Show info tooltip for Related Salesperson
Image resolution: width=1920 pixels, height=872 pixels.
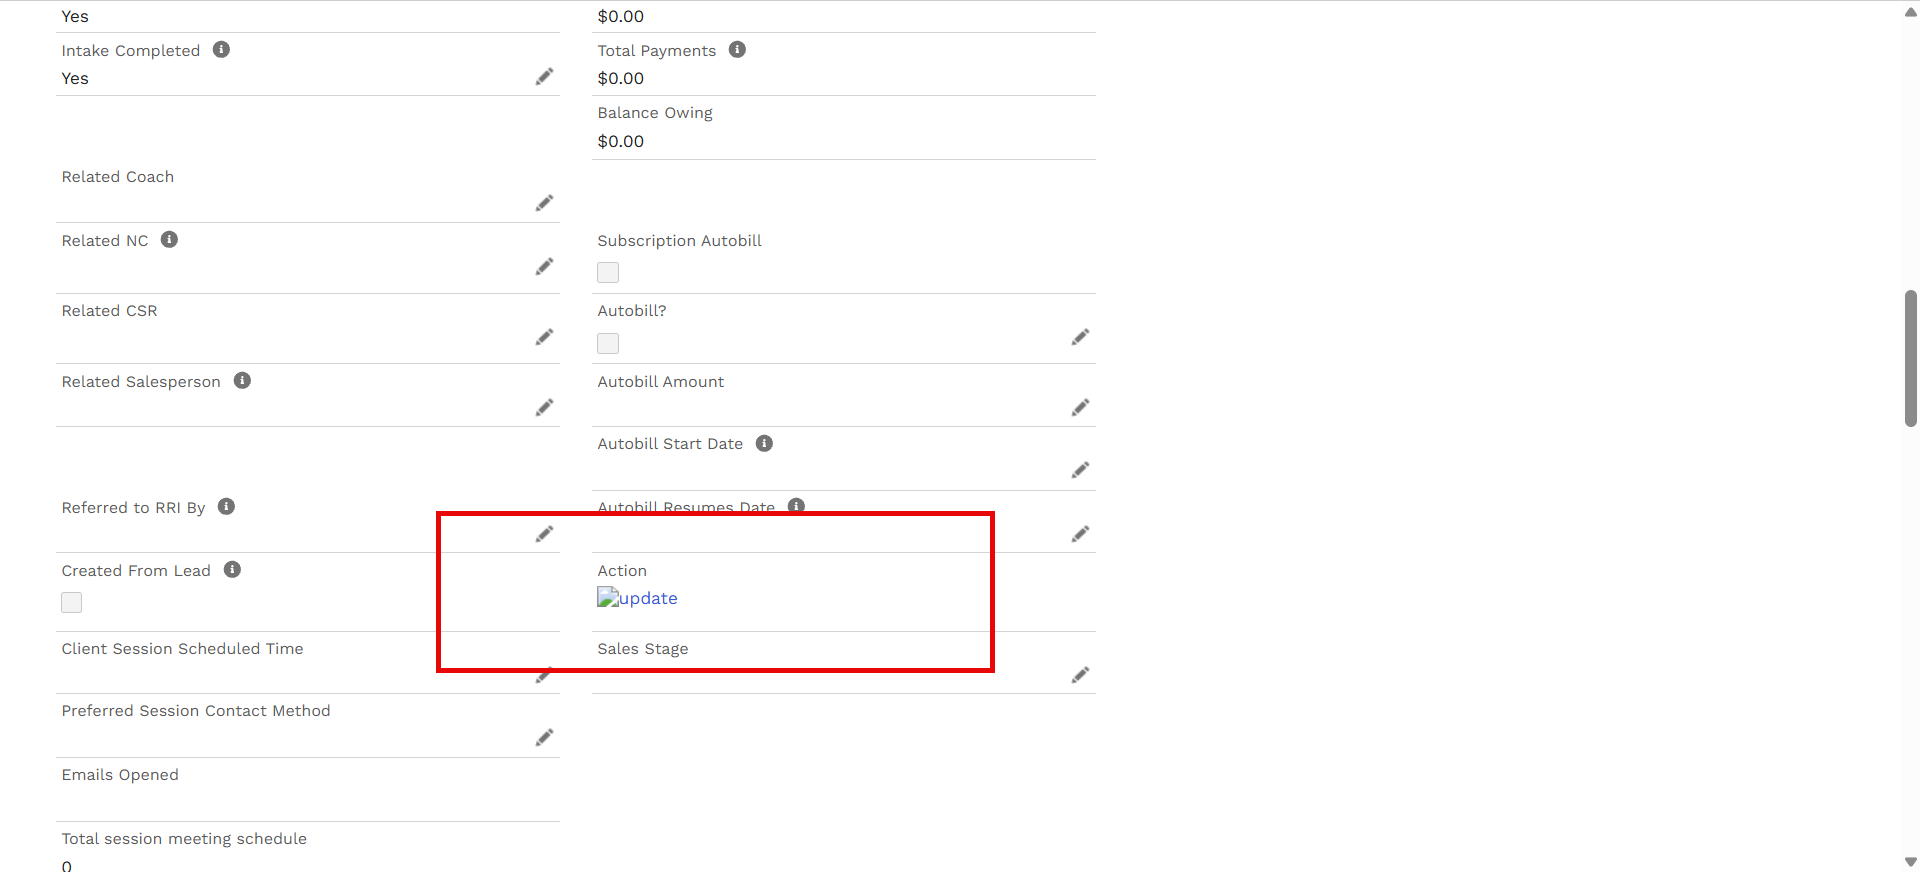click(242, 381)
